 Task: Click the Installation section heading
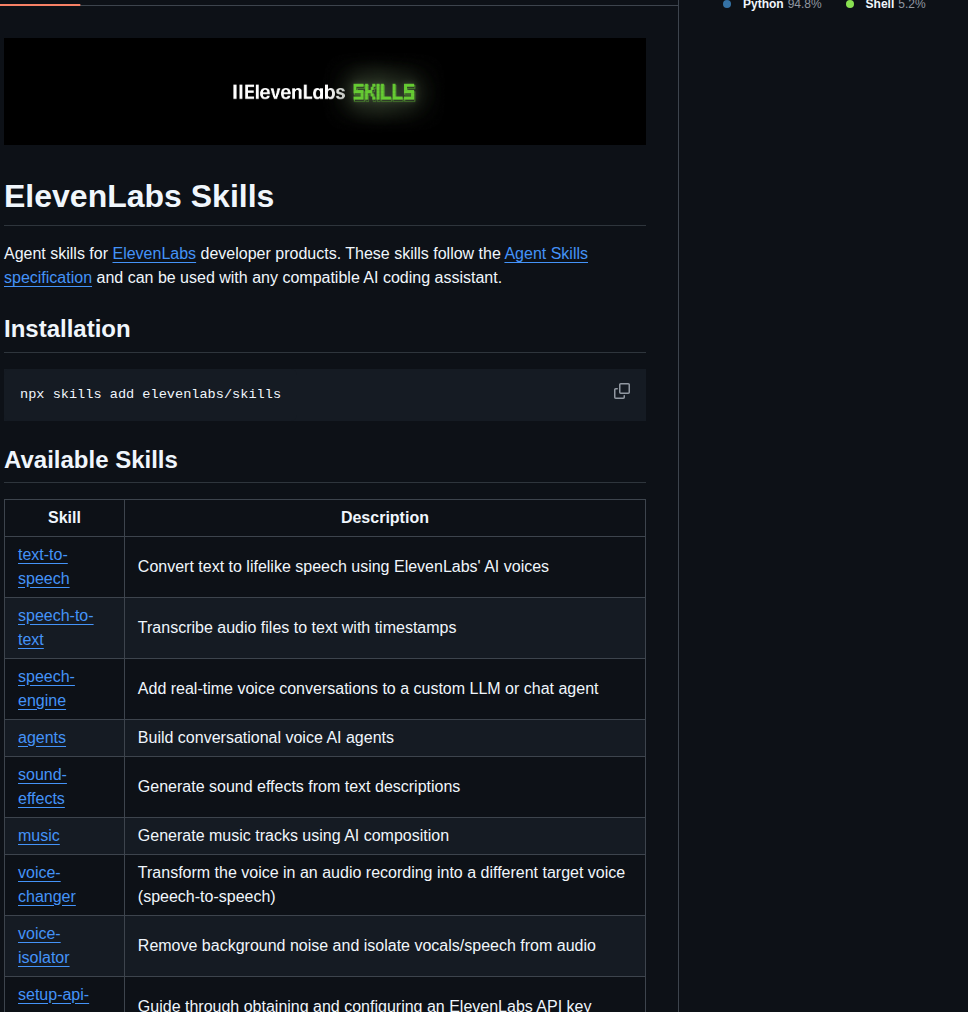pos(67,329)
